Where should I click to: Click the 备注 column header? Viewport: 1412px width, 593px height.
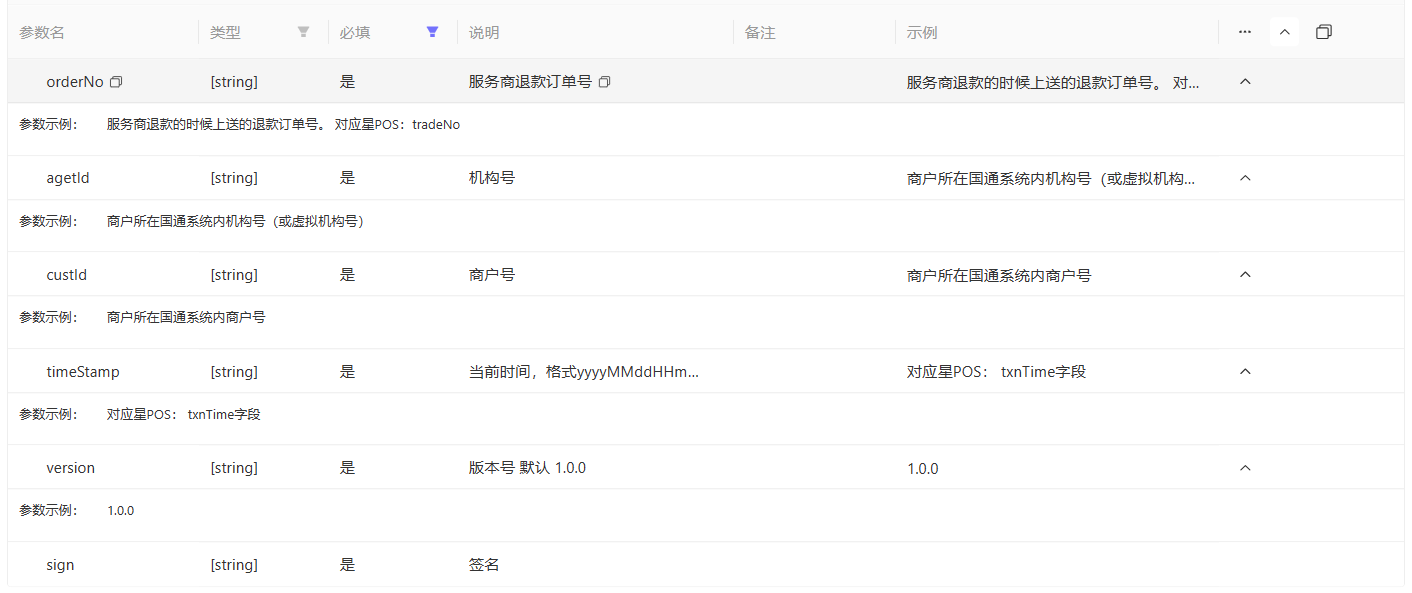[x=760, y=33]
